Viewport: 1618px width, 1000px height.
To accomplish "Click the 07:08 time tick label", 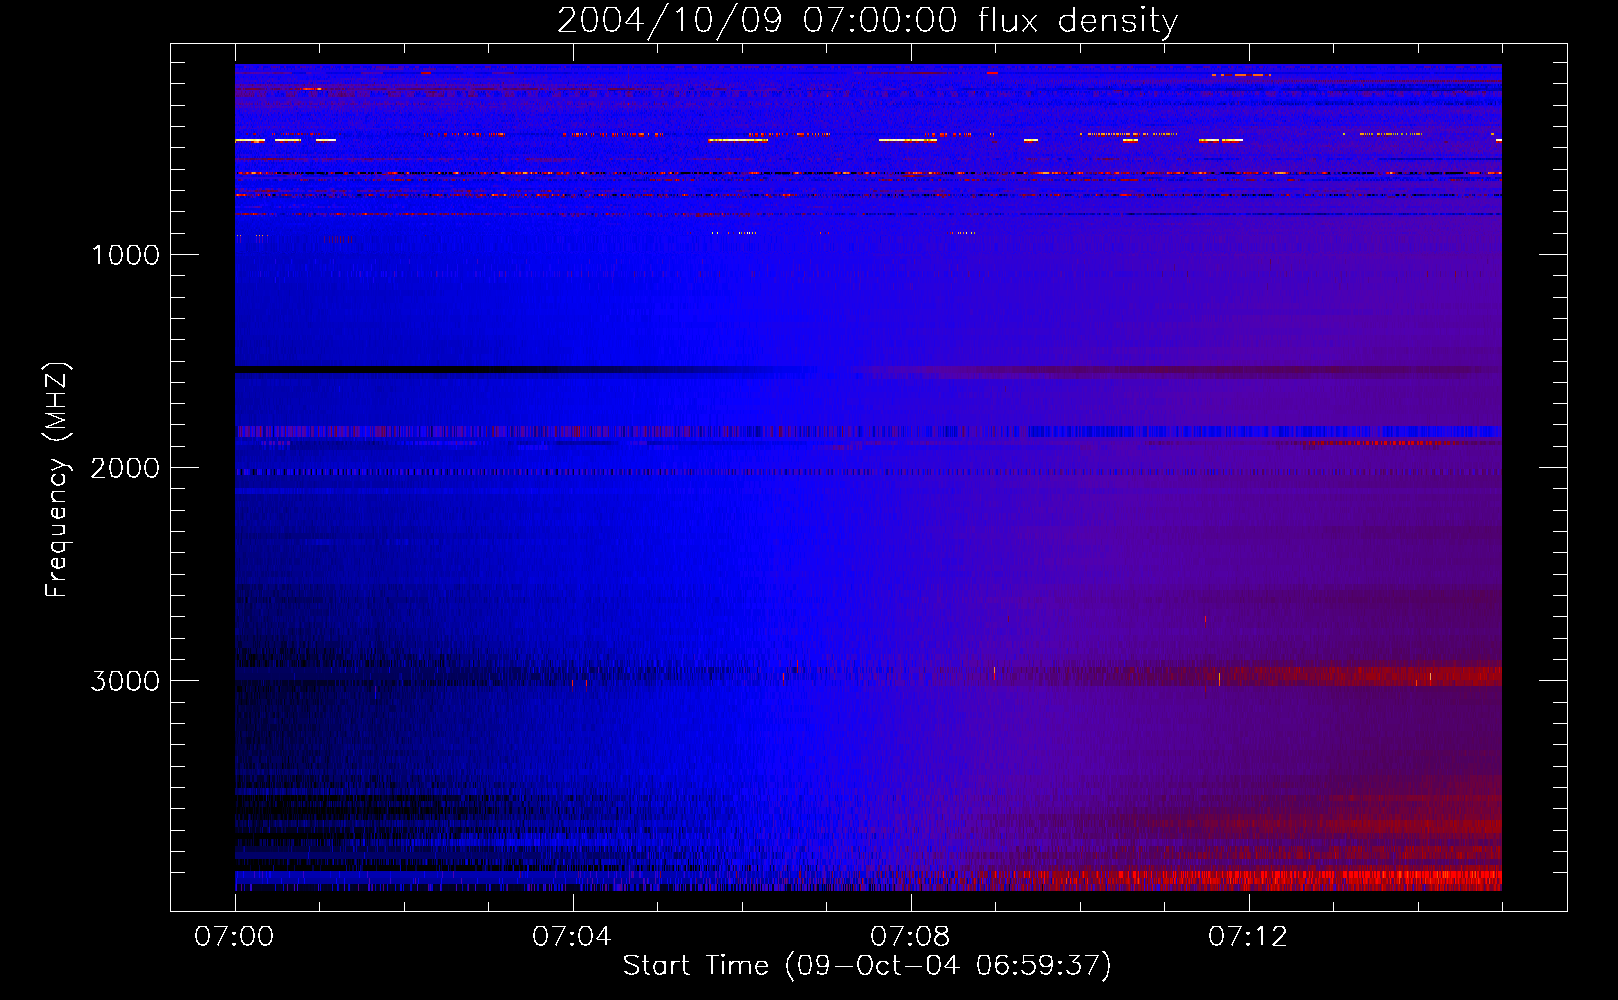I will pos(910,937).
